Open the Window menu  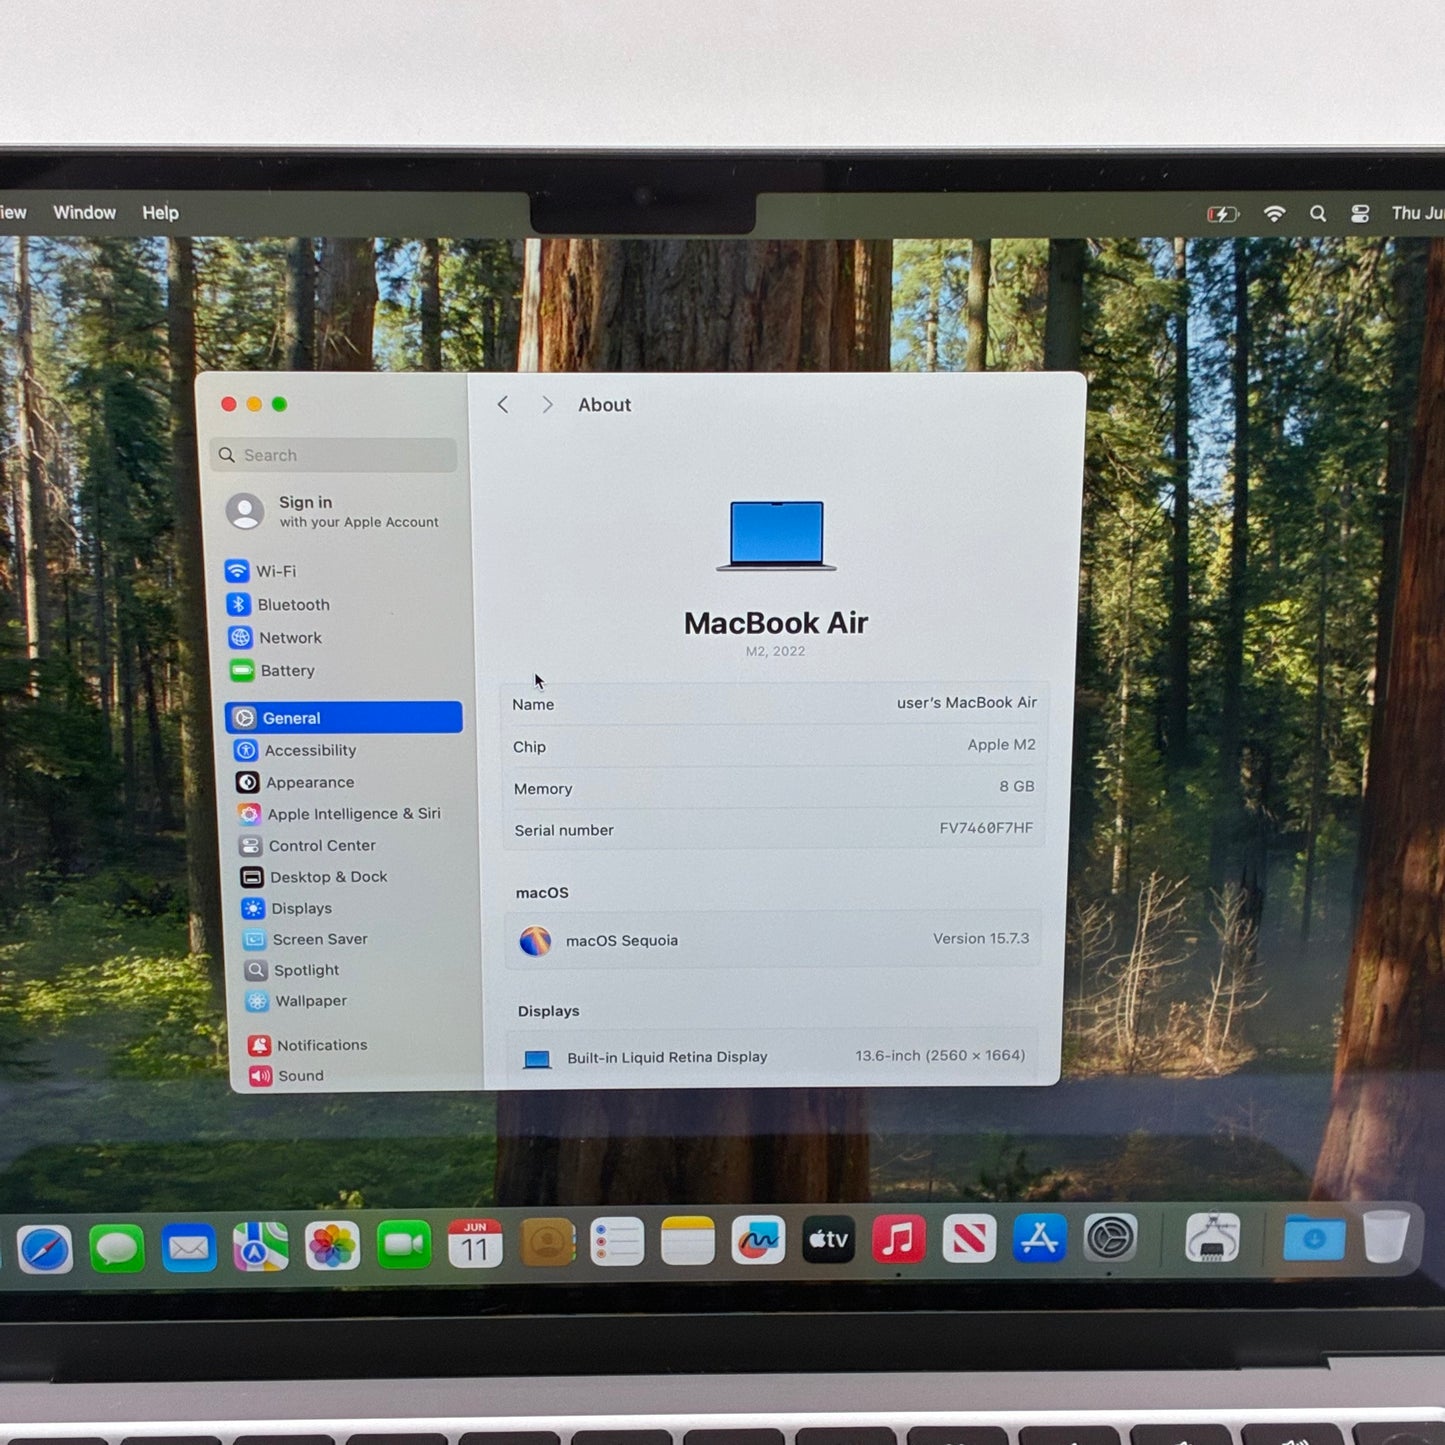pyautogui.click(x=84, y=213)
